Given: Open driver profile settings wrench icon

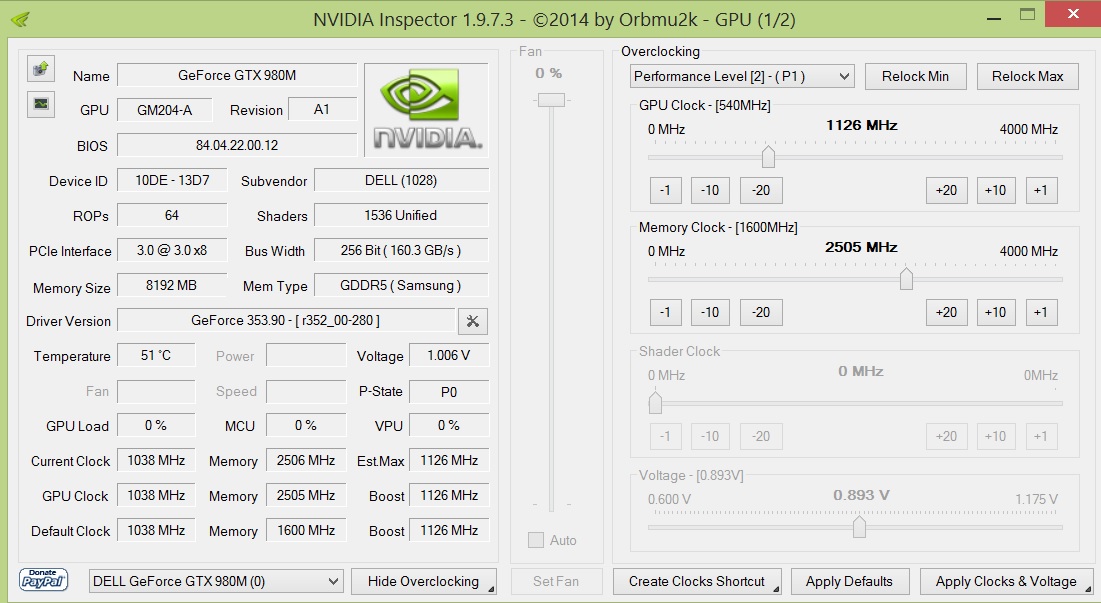Looking at the screenshot, I should (473, 321).
